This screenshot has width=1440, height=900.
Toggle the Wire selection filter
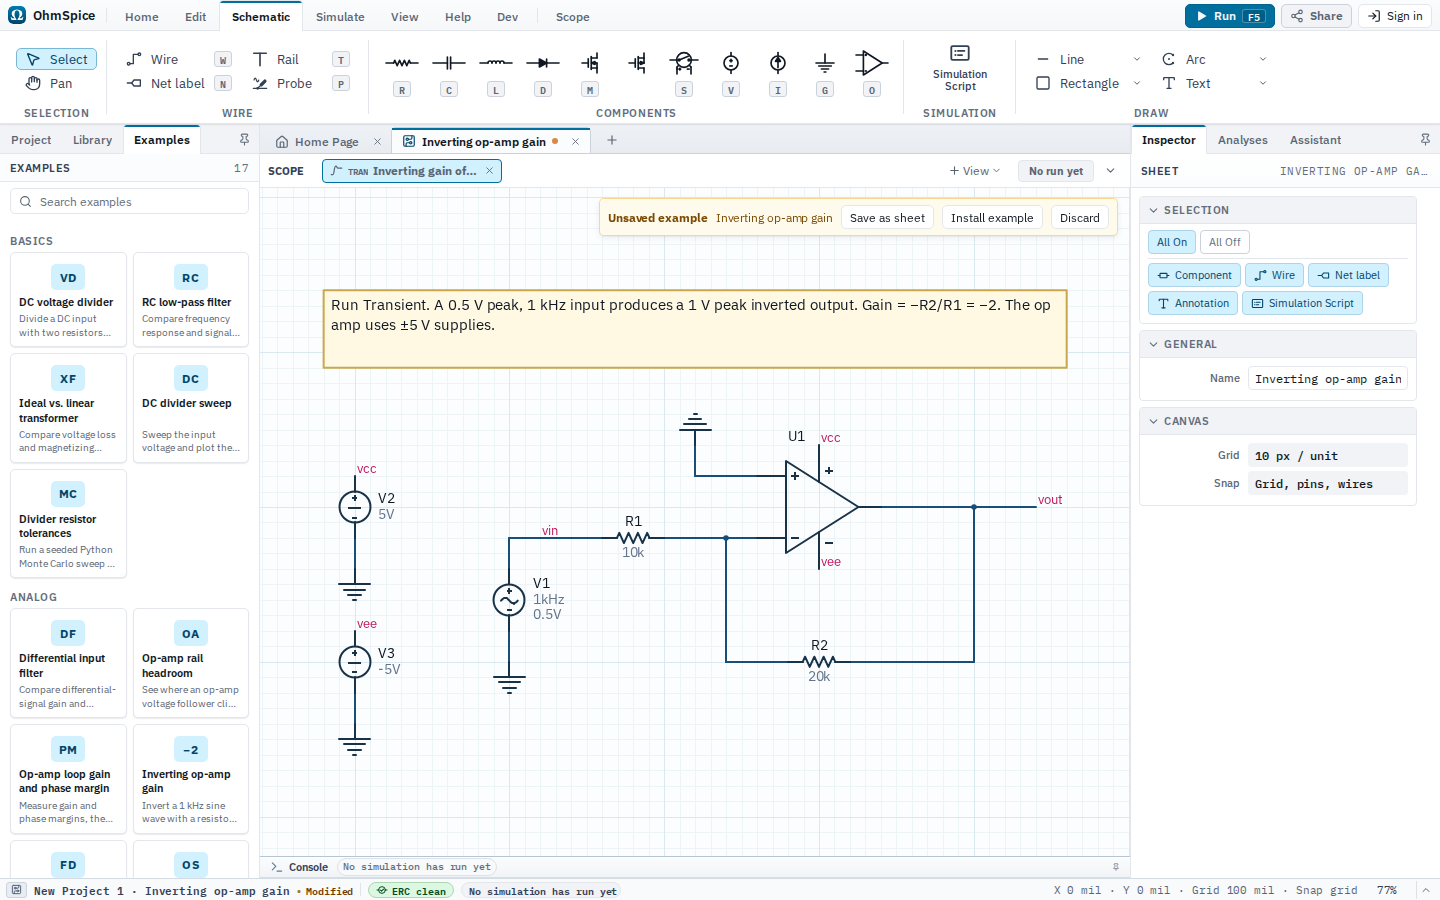(1274, 275)
